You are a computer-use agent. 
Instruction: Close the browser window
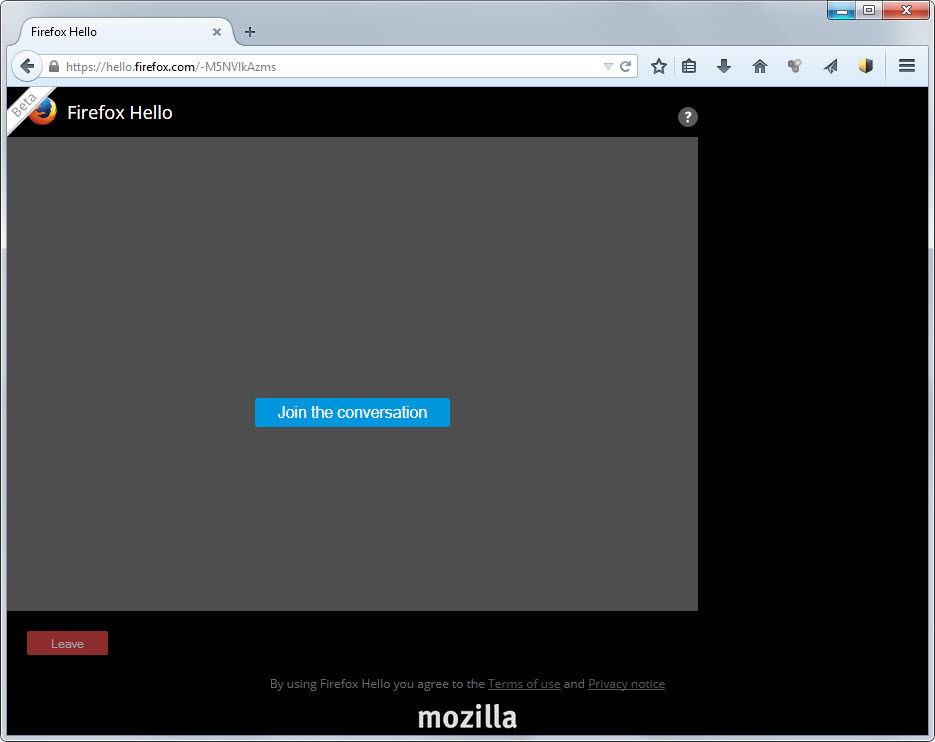coord(906,10)
